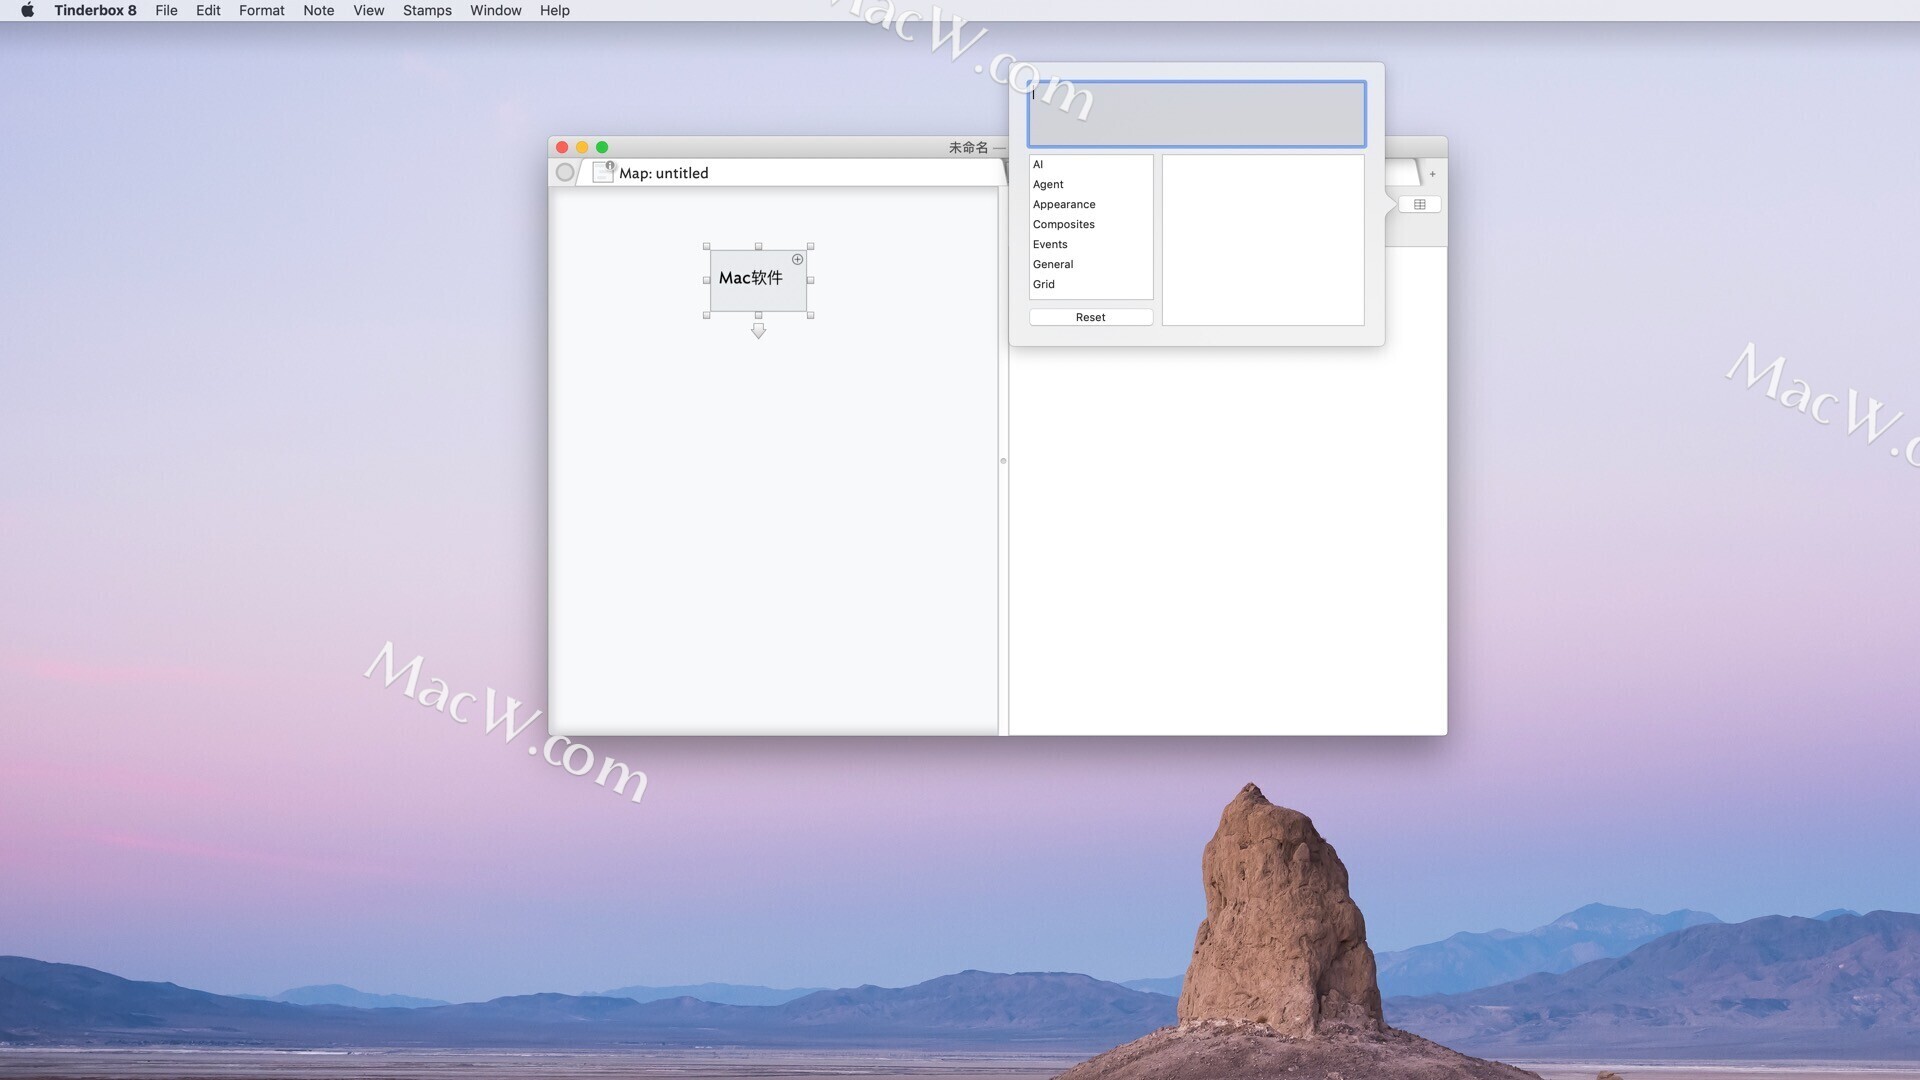
Task: Click the green zoom window button
Action: 602,147
